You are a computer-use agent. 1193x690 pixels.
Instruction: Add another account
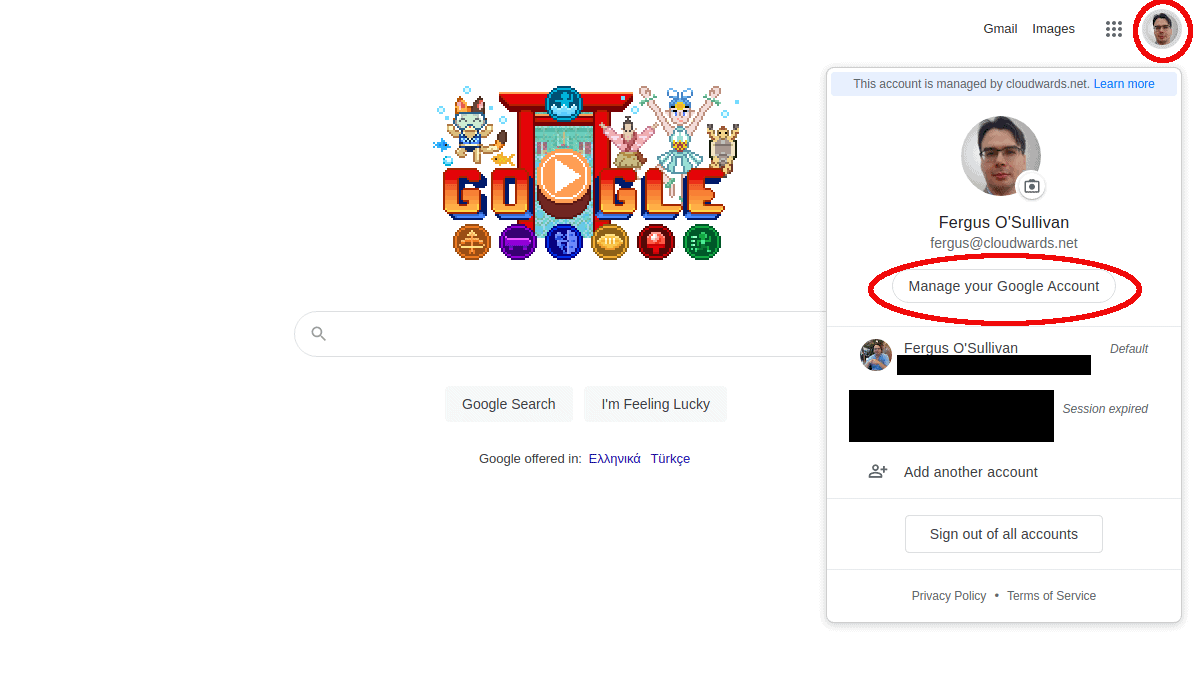tap(1004, 472)
